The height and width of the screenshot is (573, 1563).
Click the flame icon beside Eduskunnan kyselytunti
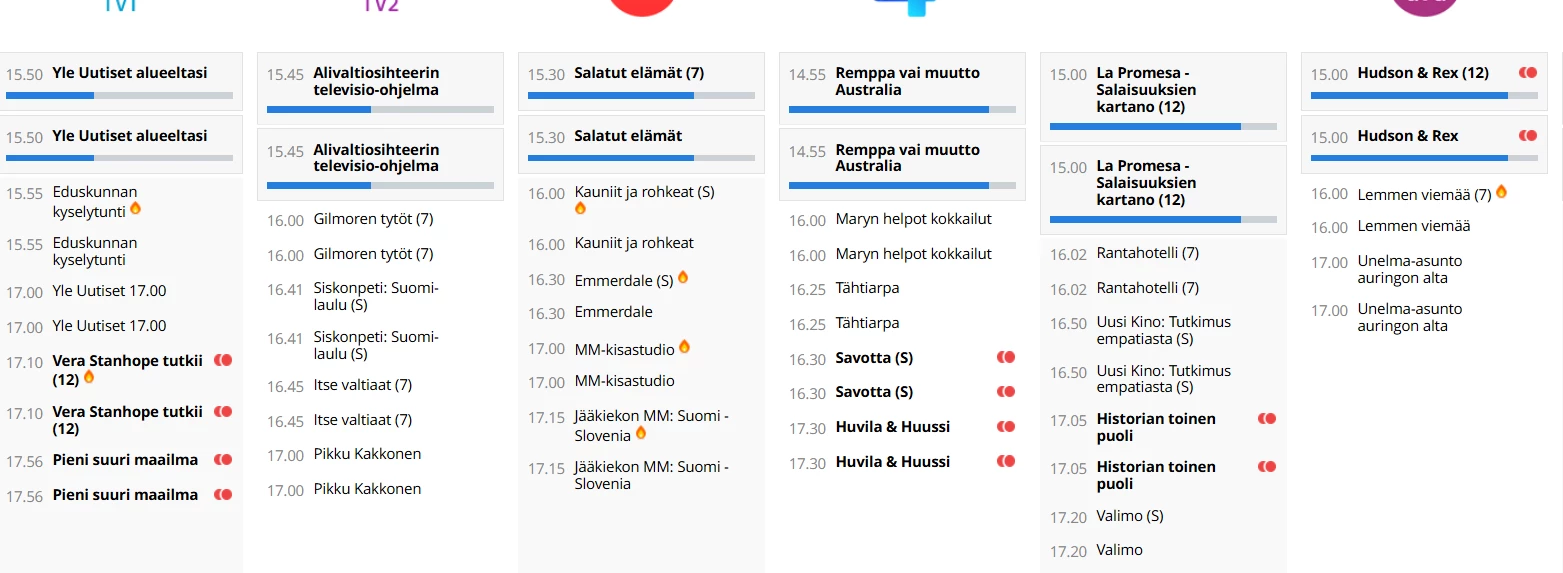pyautogui.click(x=135, y=208)
